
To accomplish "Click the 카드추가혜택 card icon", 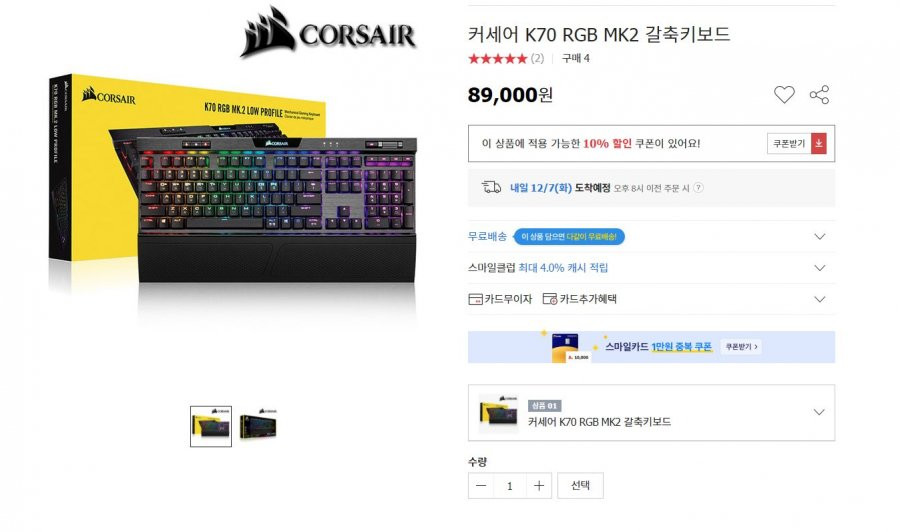I will coord(550,299).
